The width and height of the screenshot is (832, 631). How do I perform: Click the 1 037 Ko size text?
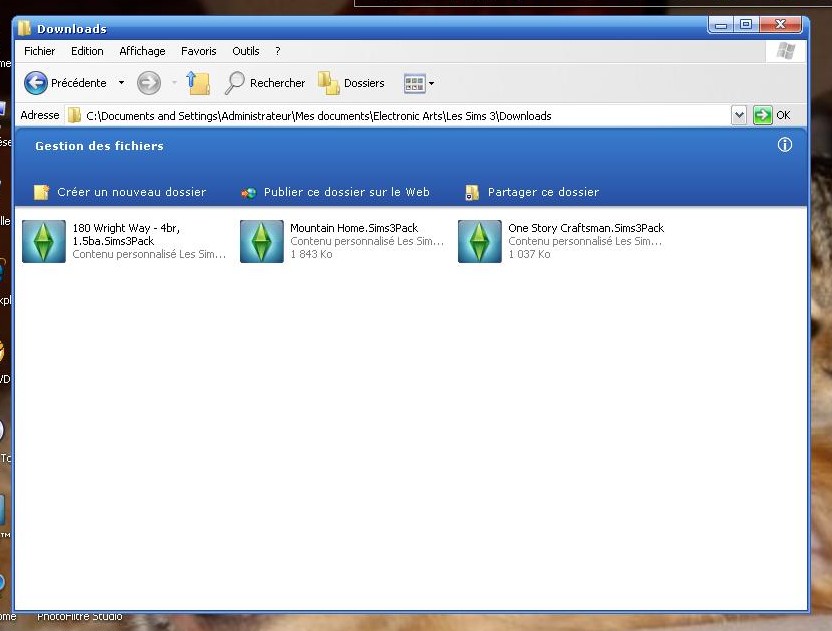pos(529,254)
